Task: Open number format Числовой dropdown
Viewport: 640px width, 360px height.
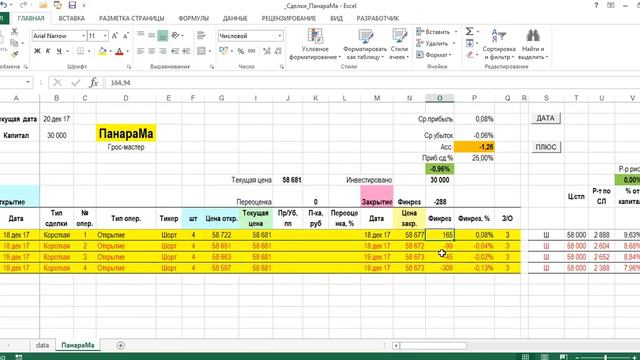Action: coord(280,36)
